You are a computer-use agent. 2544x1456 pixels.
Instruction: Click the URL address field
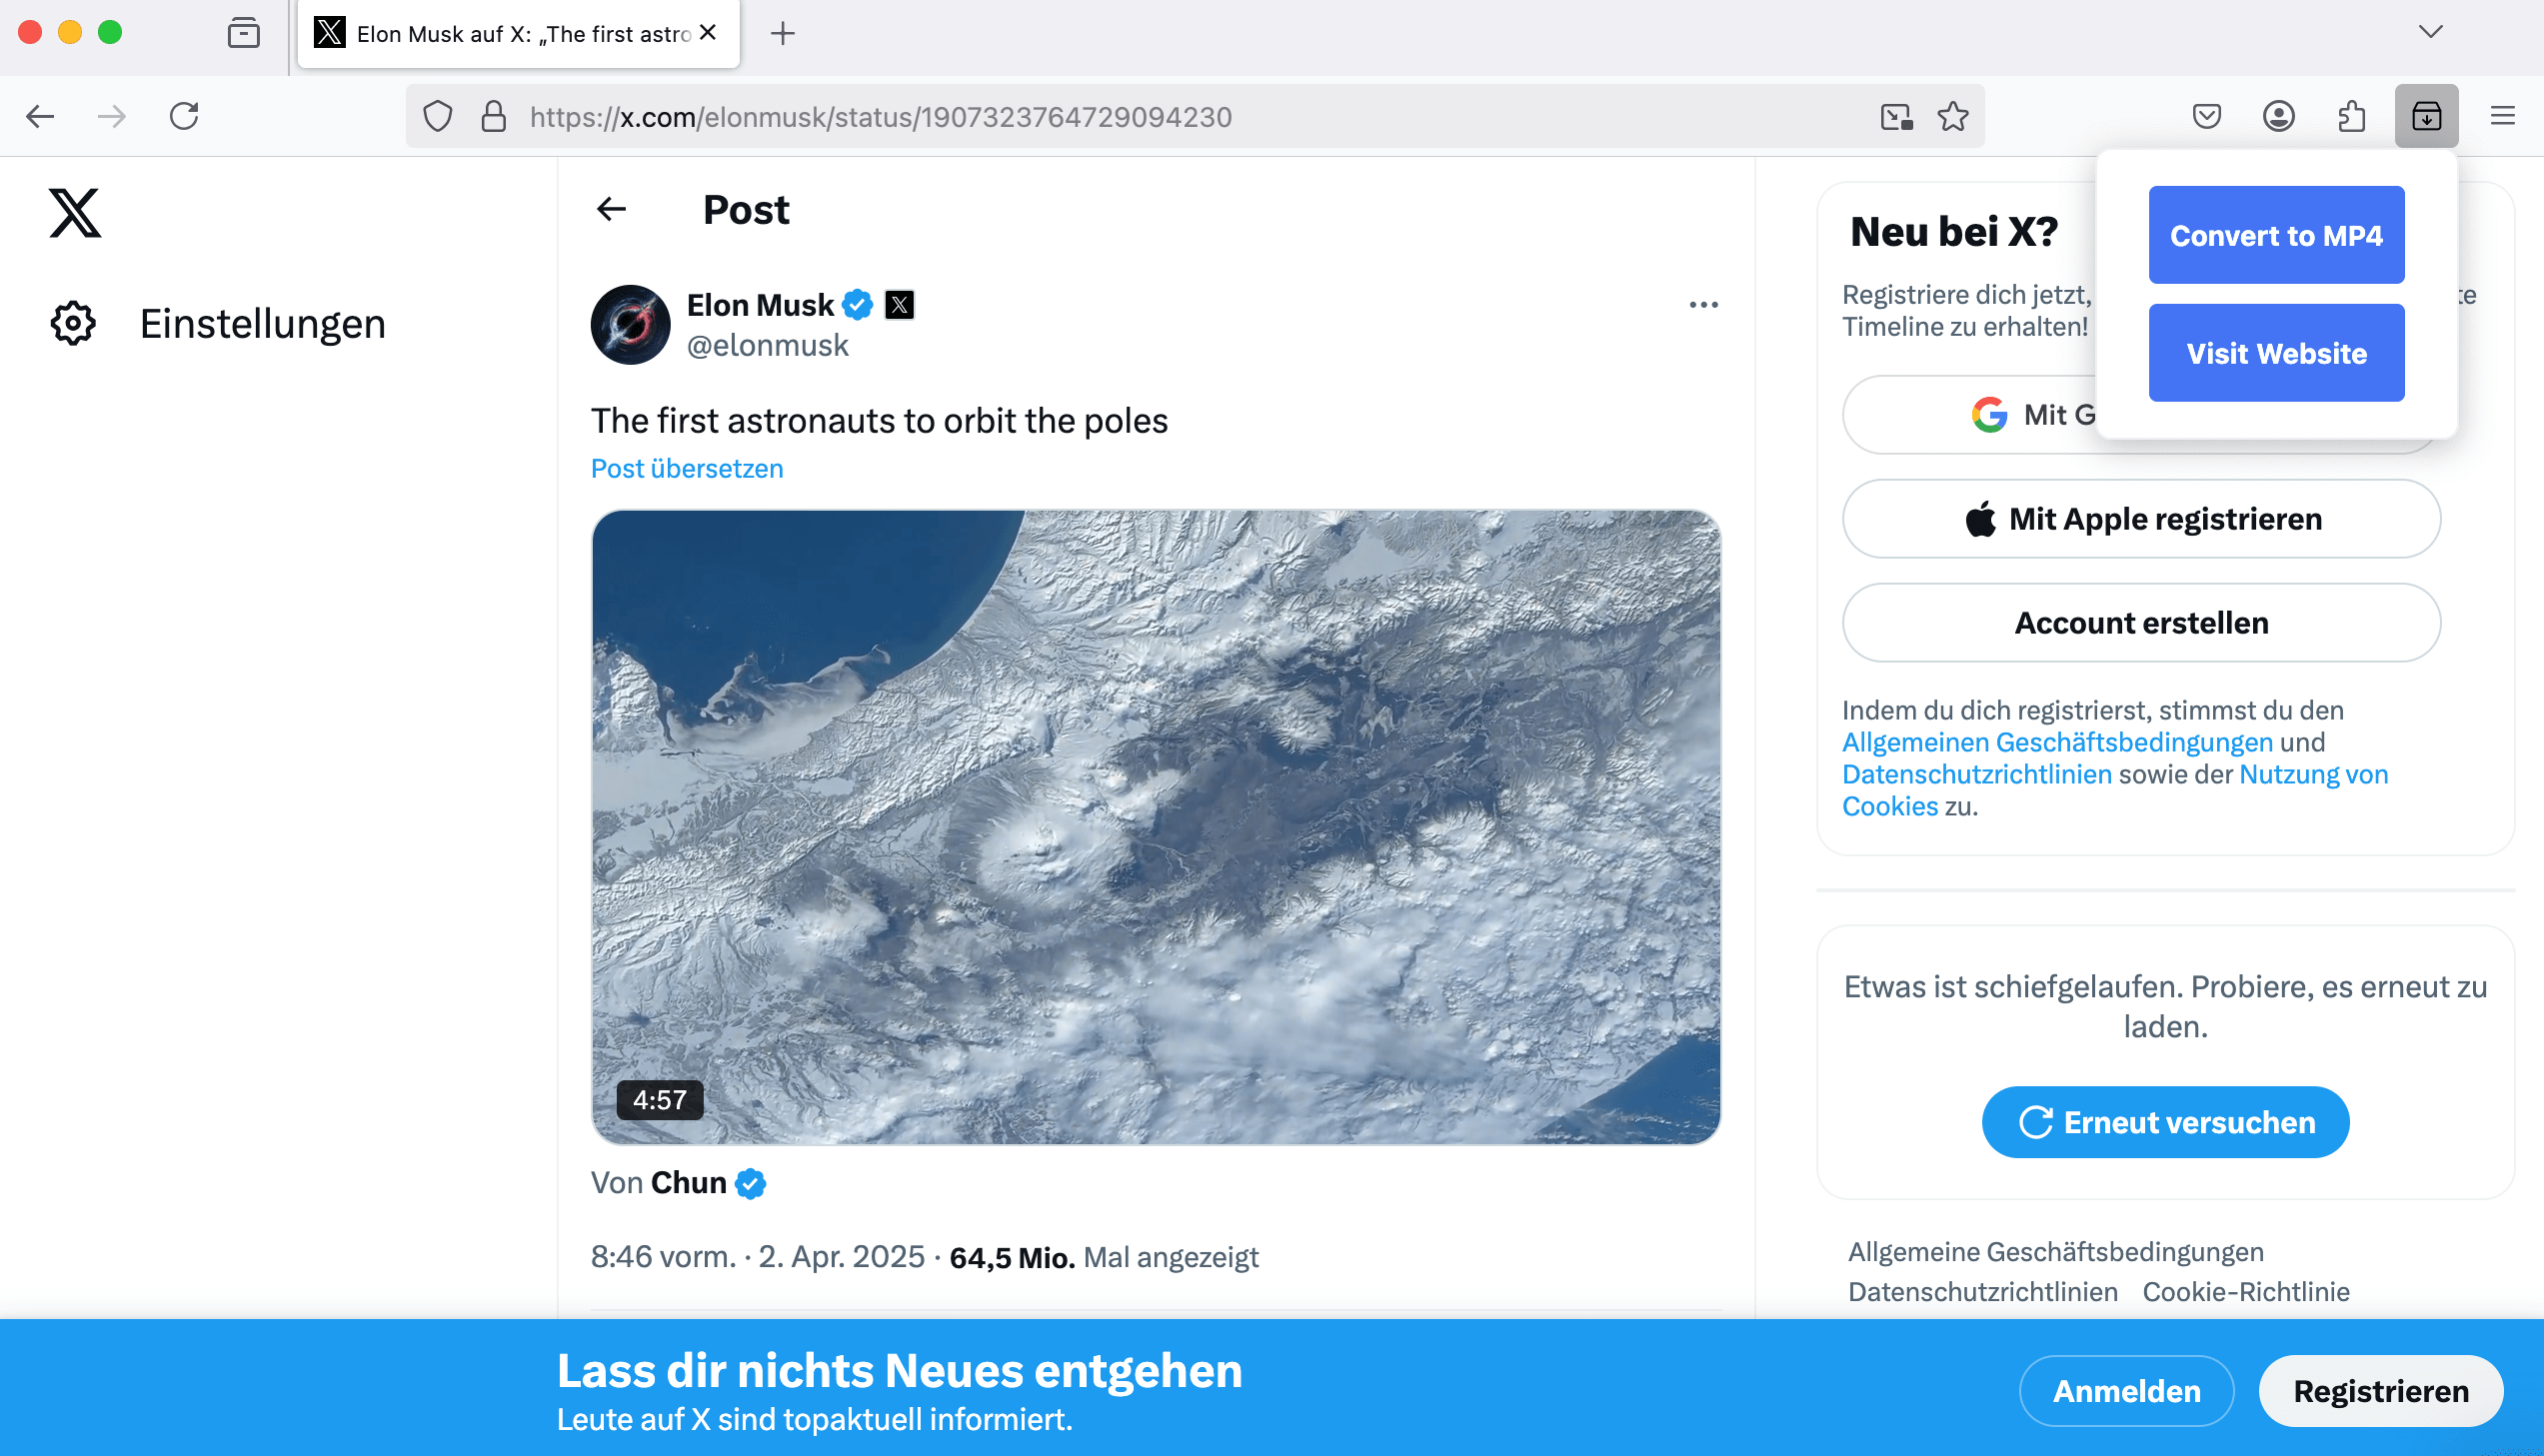[x=1195, y=117]
